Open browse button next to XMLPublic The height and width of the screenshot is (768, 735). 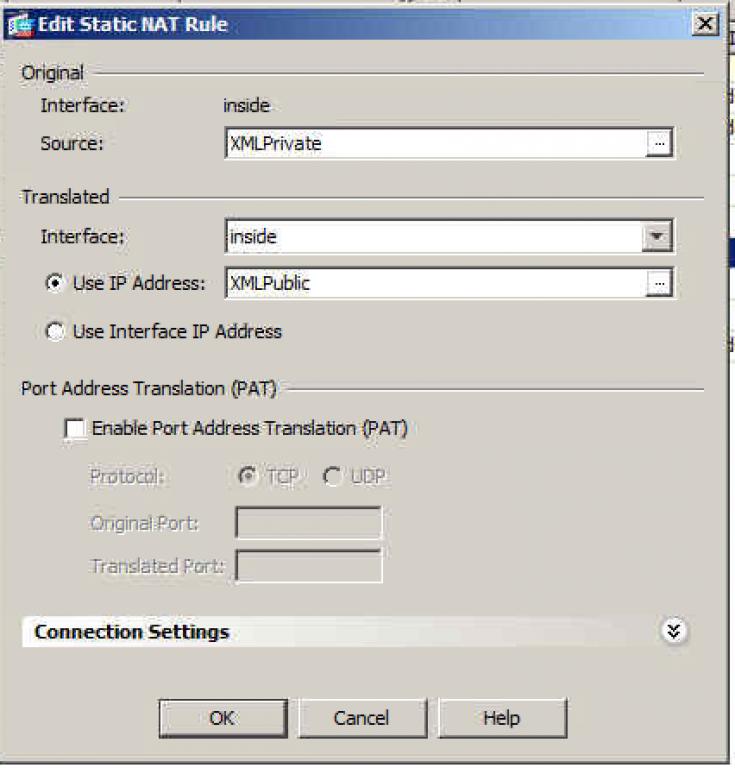[658, 284]
